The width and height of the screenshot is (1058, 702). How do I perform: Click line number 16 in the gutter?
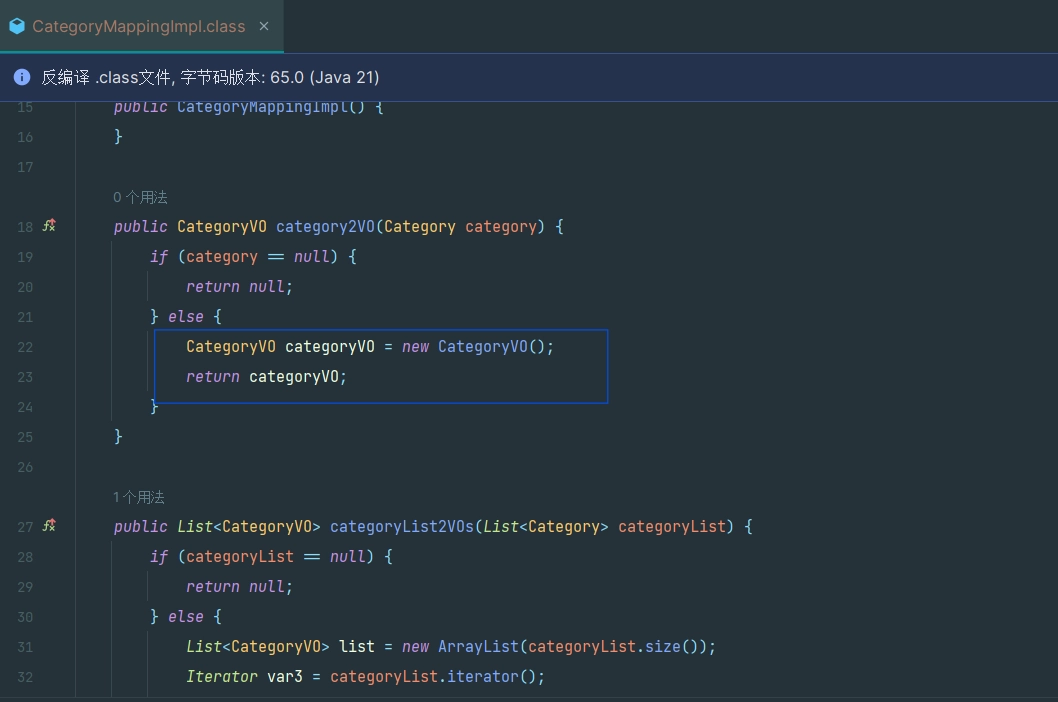[25, 137]
